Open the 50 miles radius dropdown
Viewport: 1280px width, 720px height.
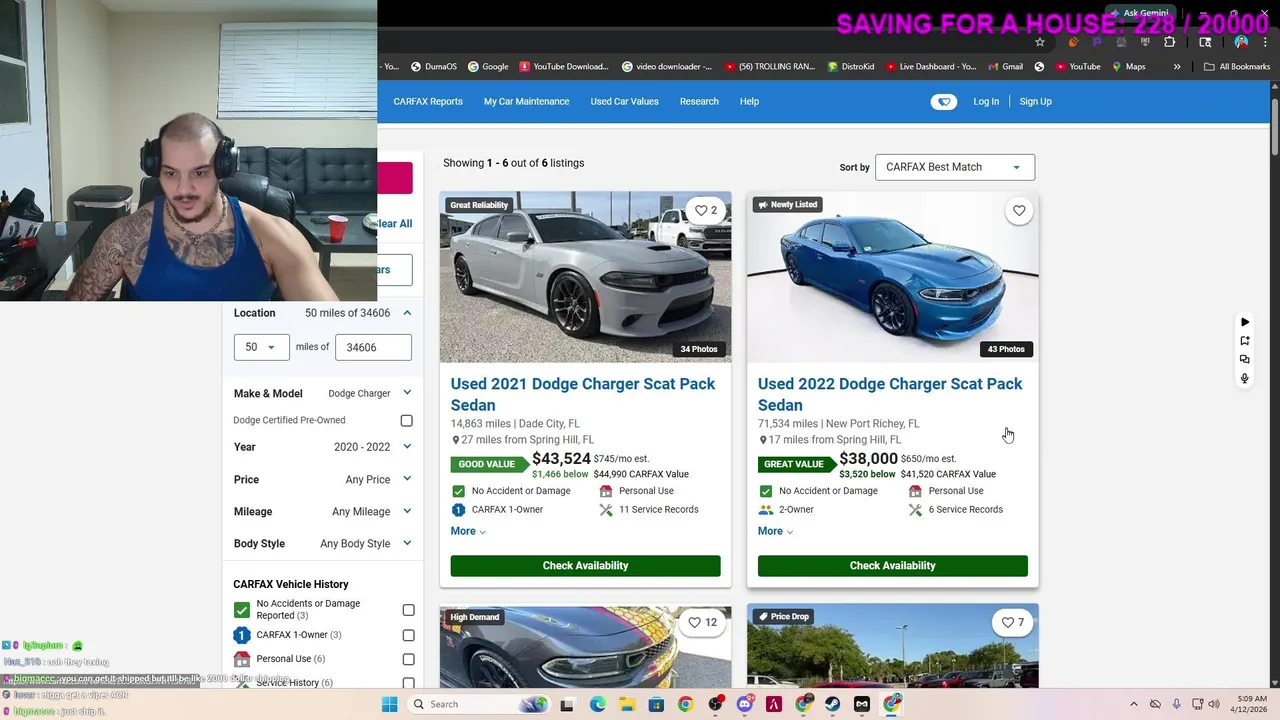261,347
